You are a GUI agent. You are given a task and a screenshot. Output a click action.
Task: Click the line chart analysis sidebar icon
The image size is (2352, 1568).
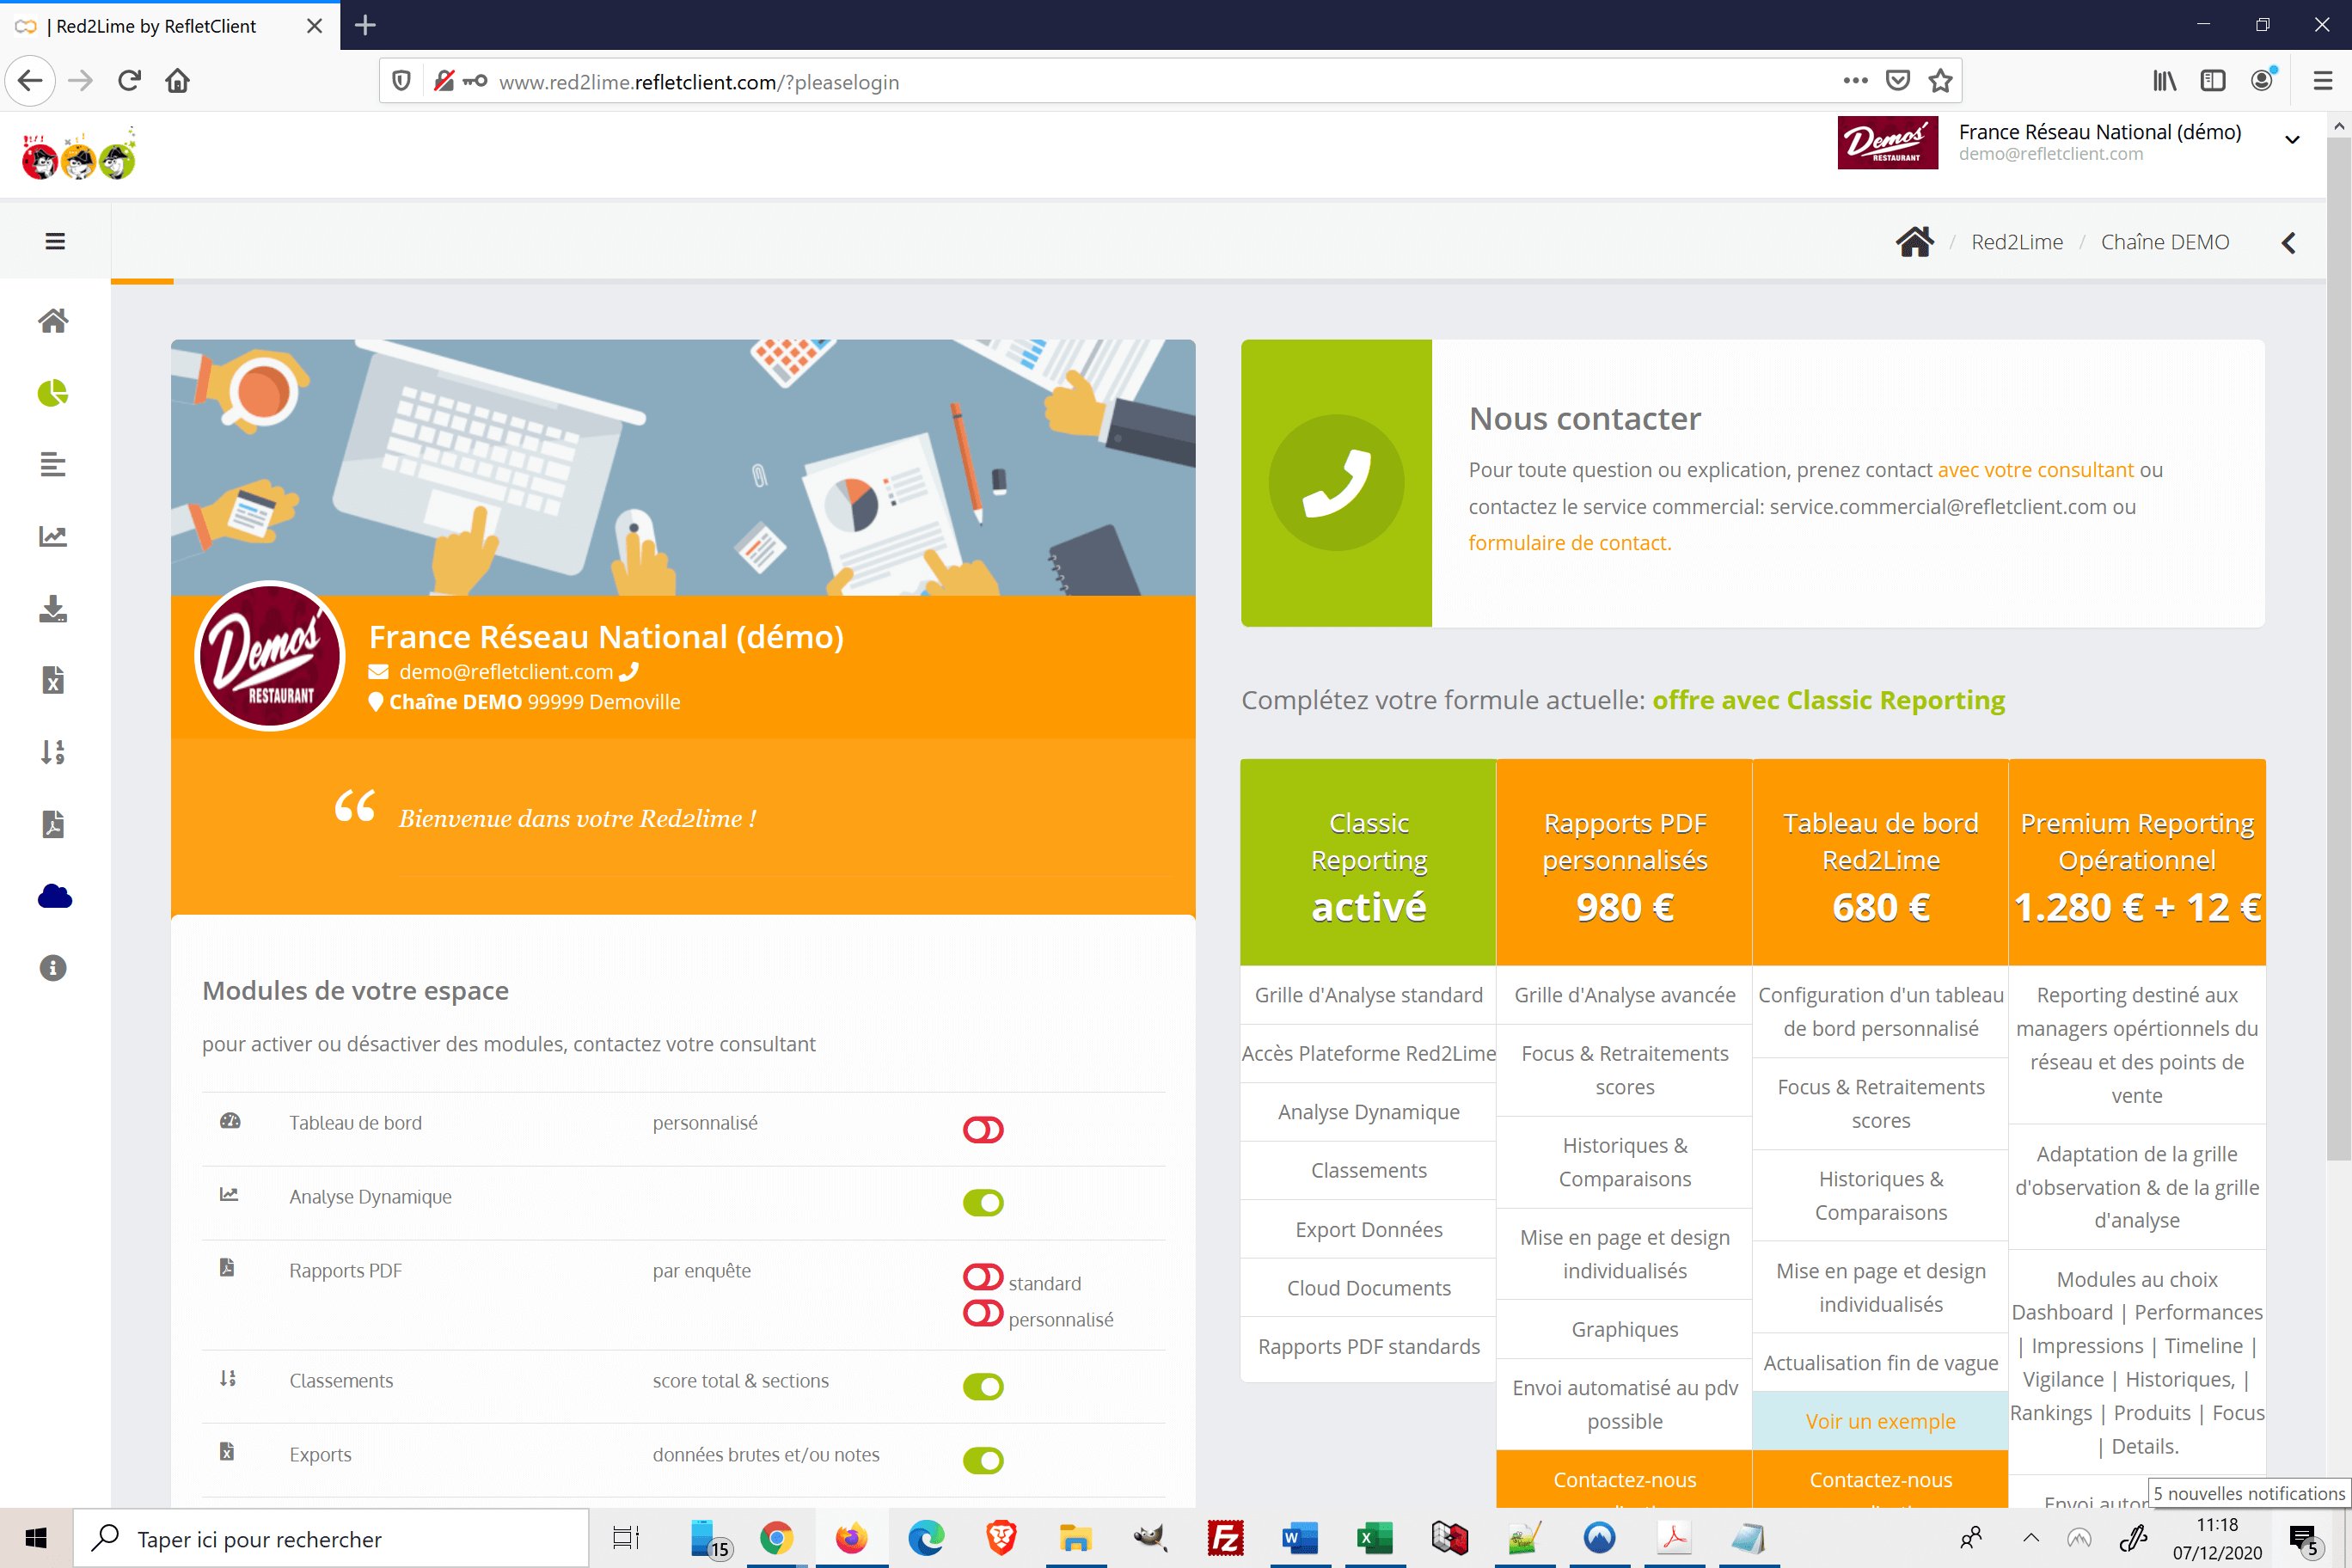point(53,537)
